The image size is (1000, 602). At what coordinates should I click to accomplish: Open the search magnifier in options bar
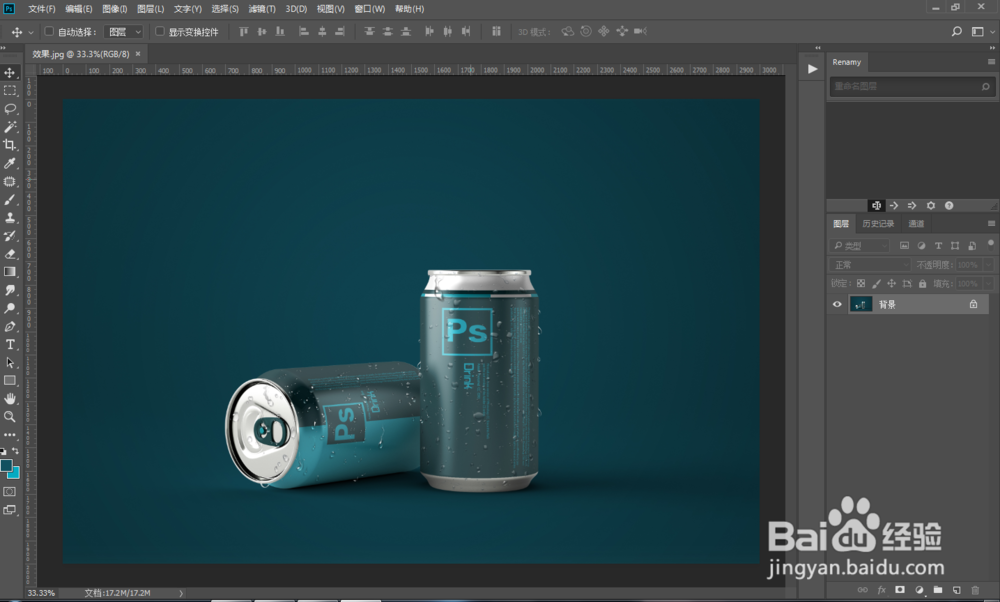coord(957,31)
